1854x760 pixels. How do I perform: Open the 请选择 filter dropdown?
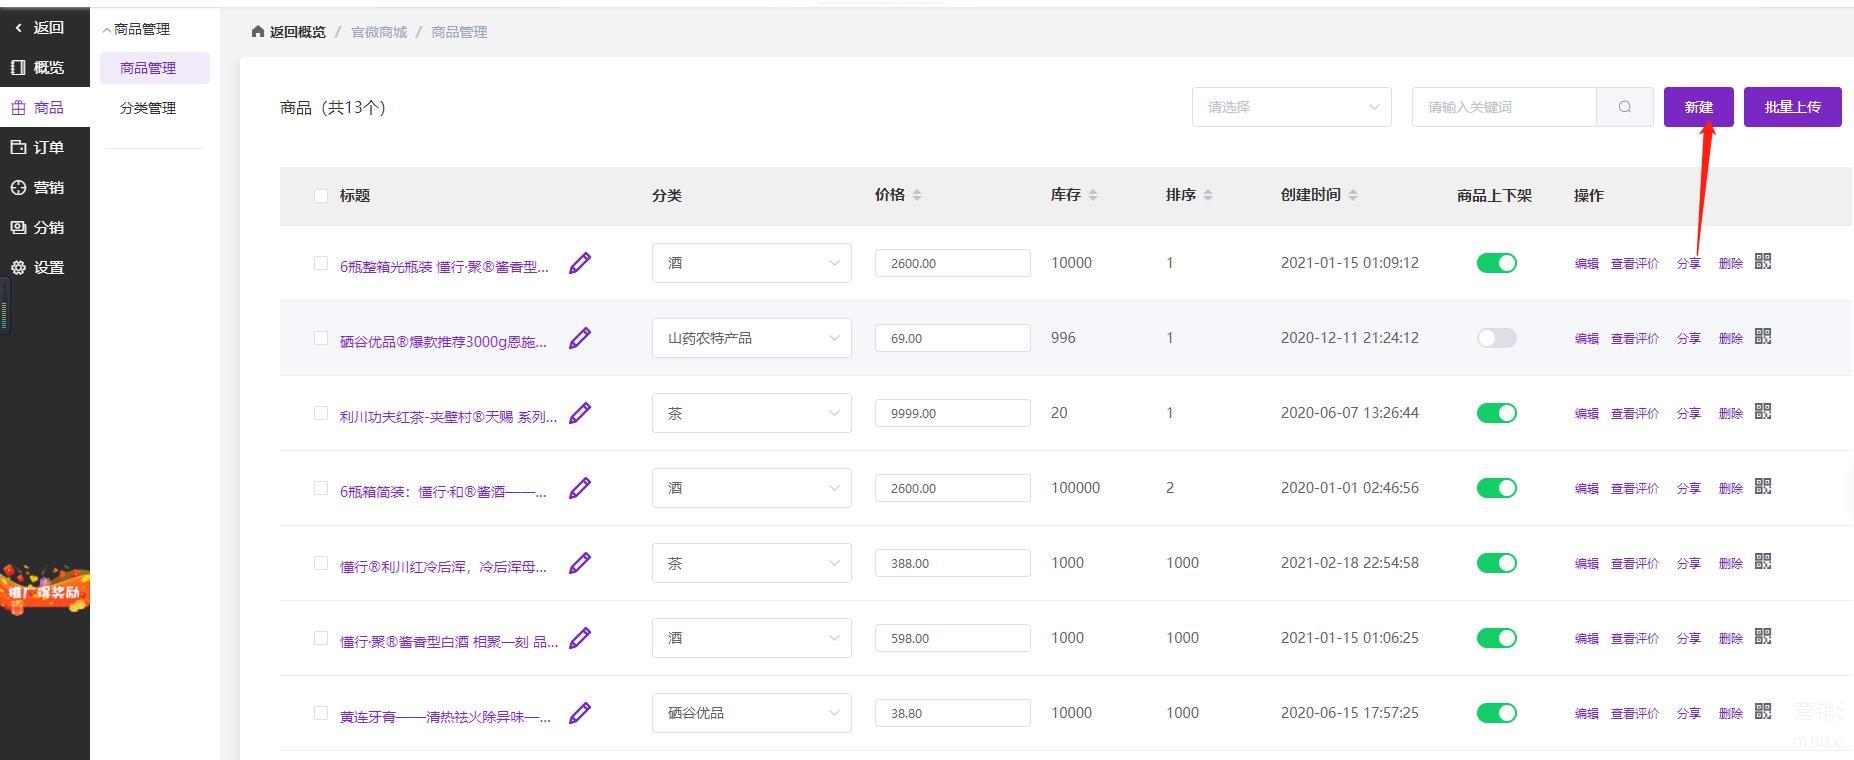[x=1291, y=107]
